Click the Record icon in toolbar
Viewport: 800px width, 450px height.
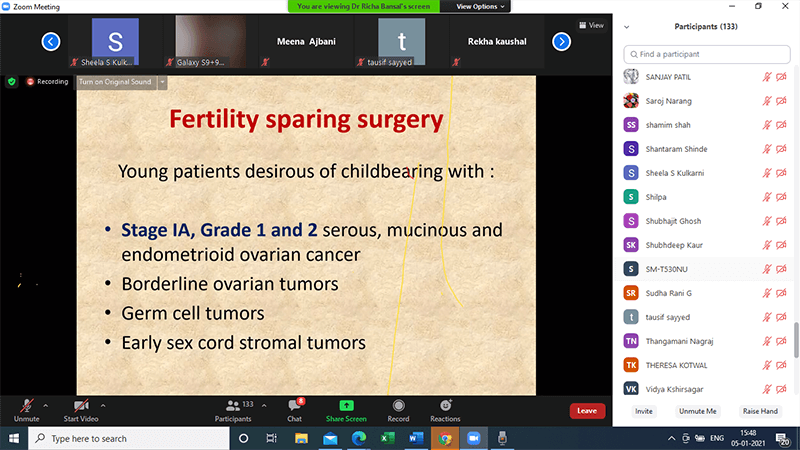(398, 405)
